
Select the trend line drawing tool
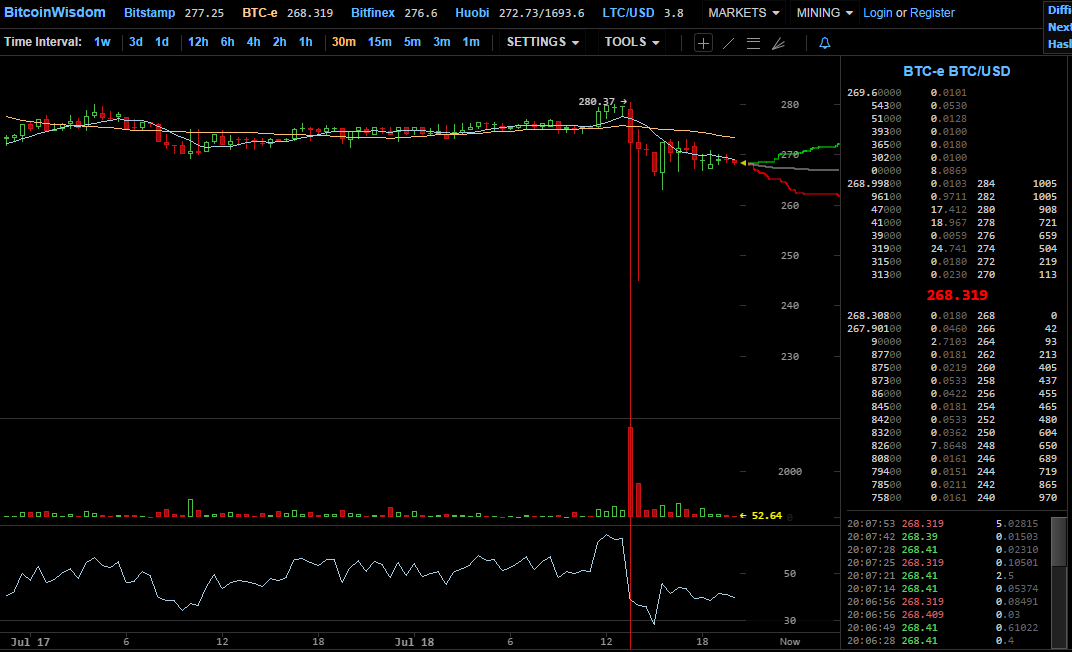[729, 43]
